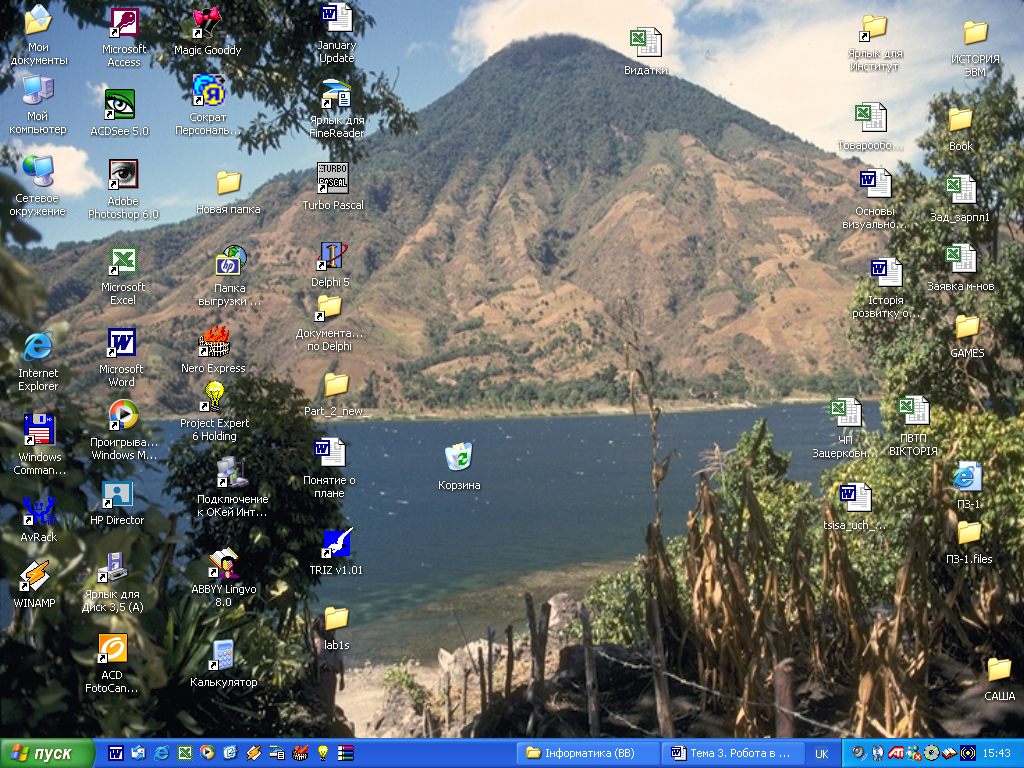Open the САША folder
Viewport: 1024px width, 768px height.
coord(999,669)
